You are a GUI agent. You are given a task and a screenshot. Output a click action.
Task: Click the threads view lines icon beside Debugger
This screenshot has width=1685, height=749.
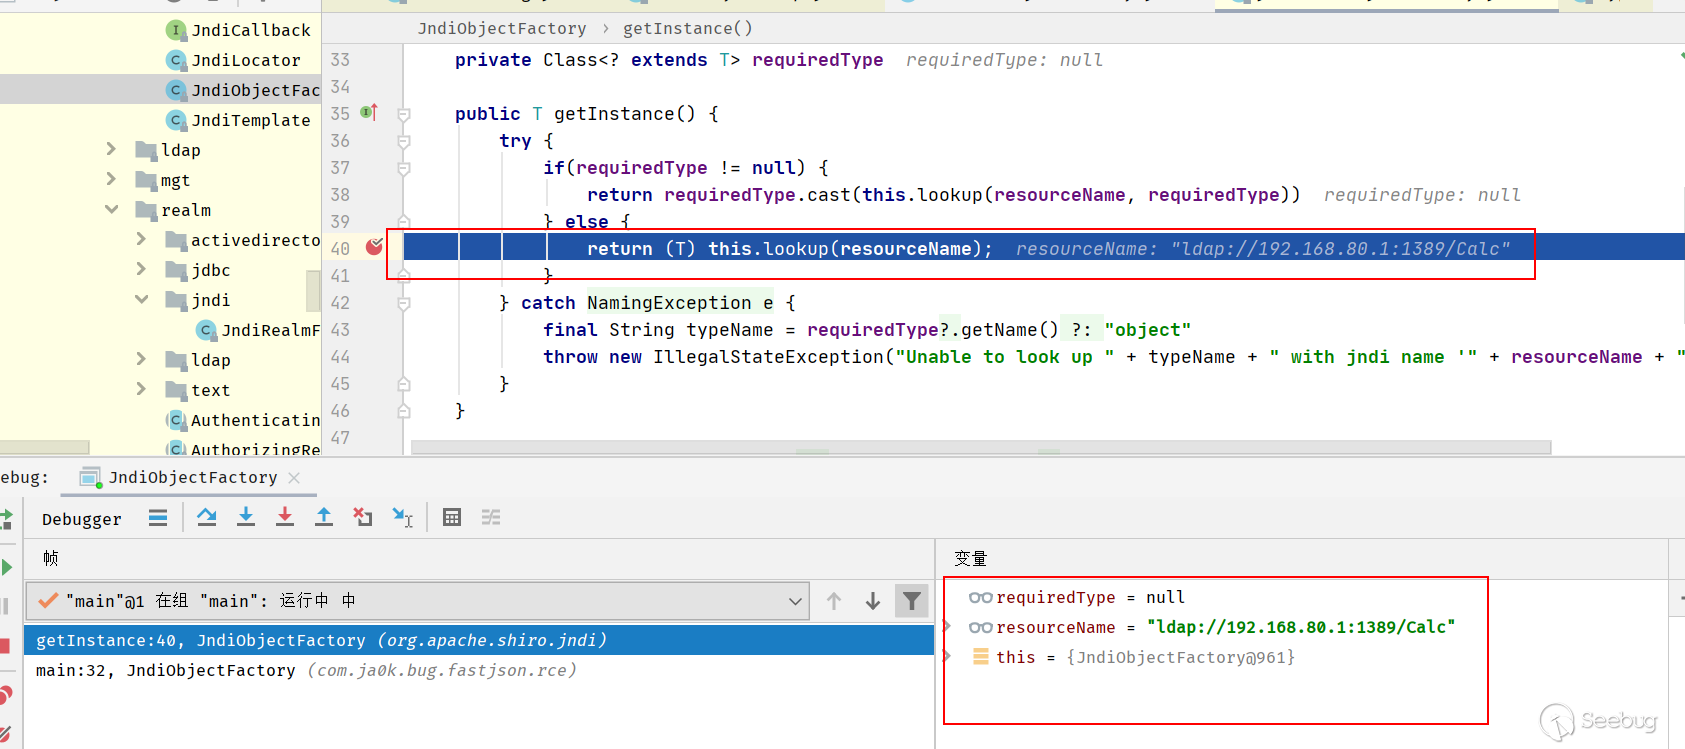click(x=158, y=517)
